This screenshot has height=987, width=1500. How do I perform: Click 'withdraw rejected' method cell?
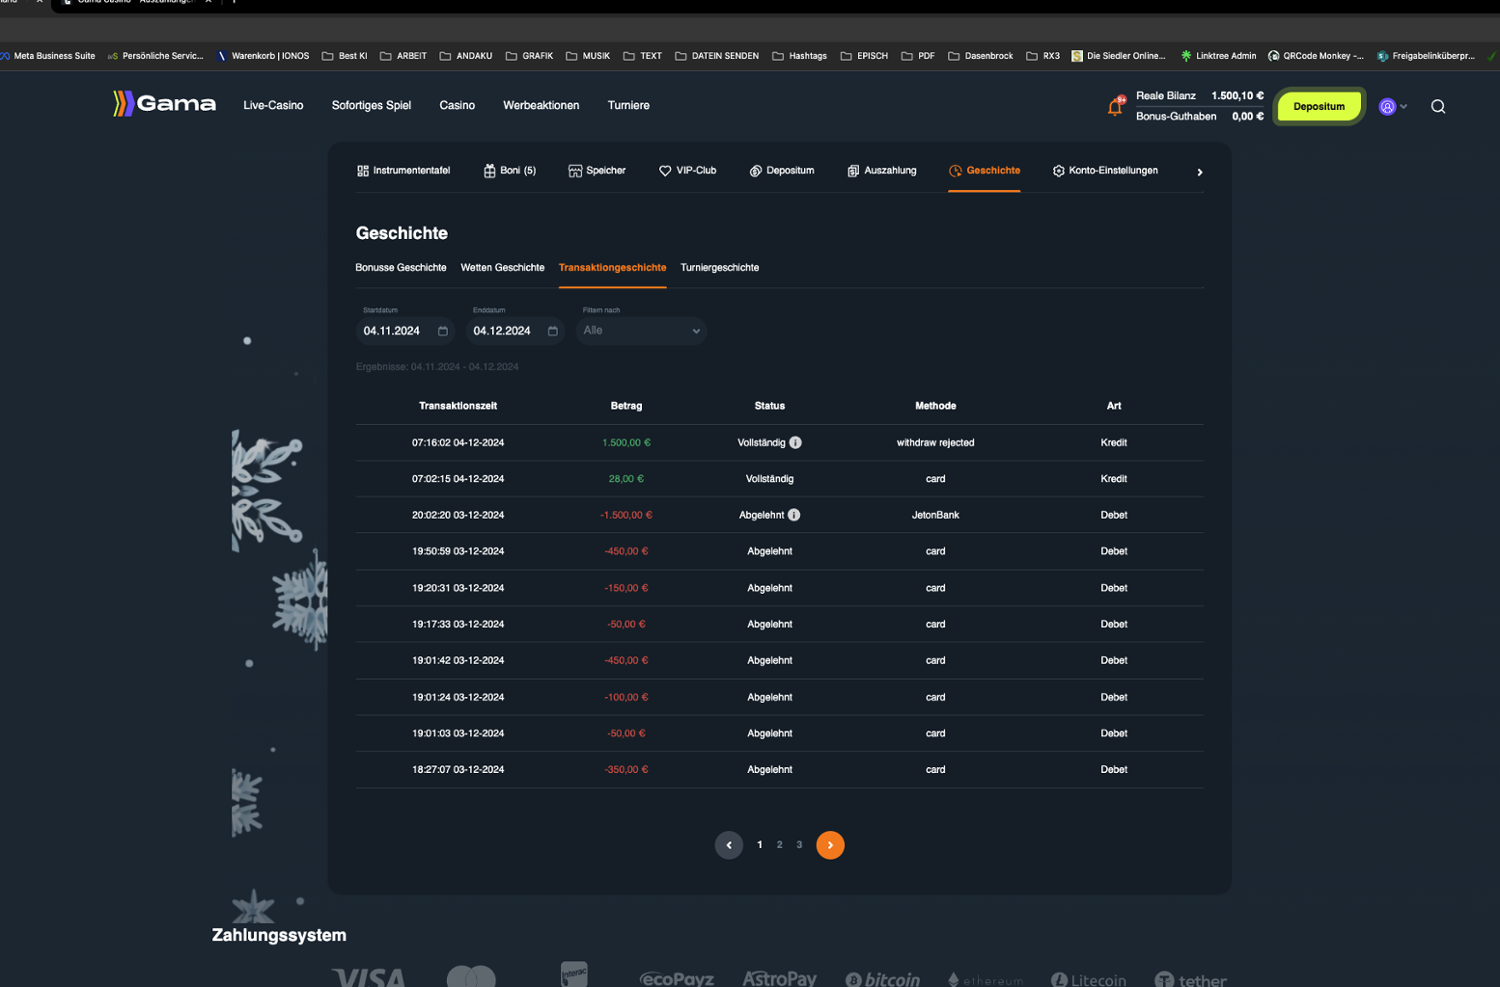[935, 443]
